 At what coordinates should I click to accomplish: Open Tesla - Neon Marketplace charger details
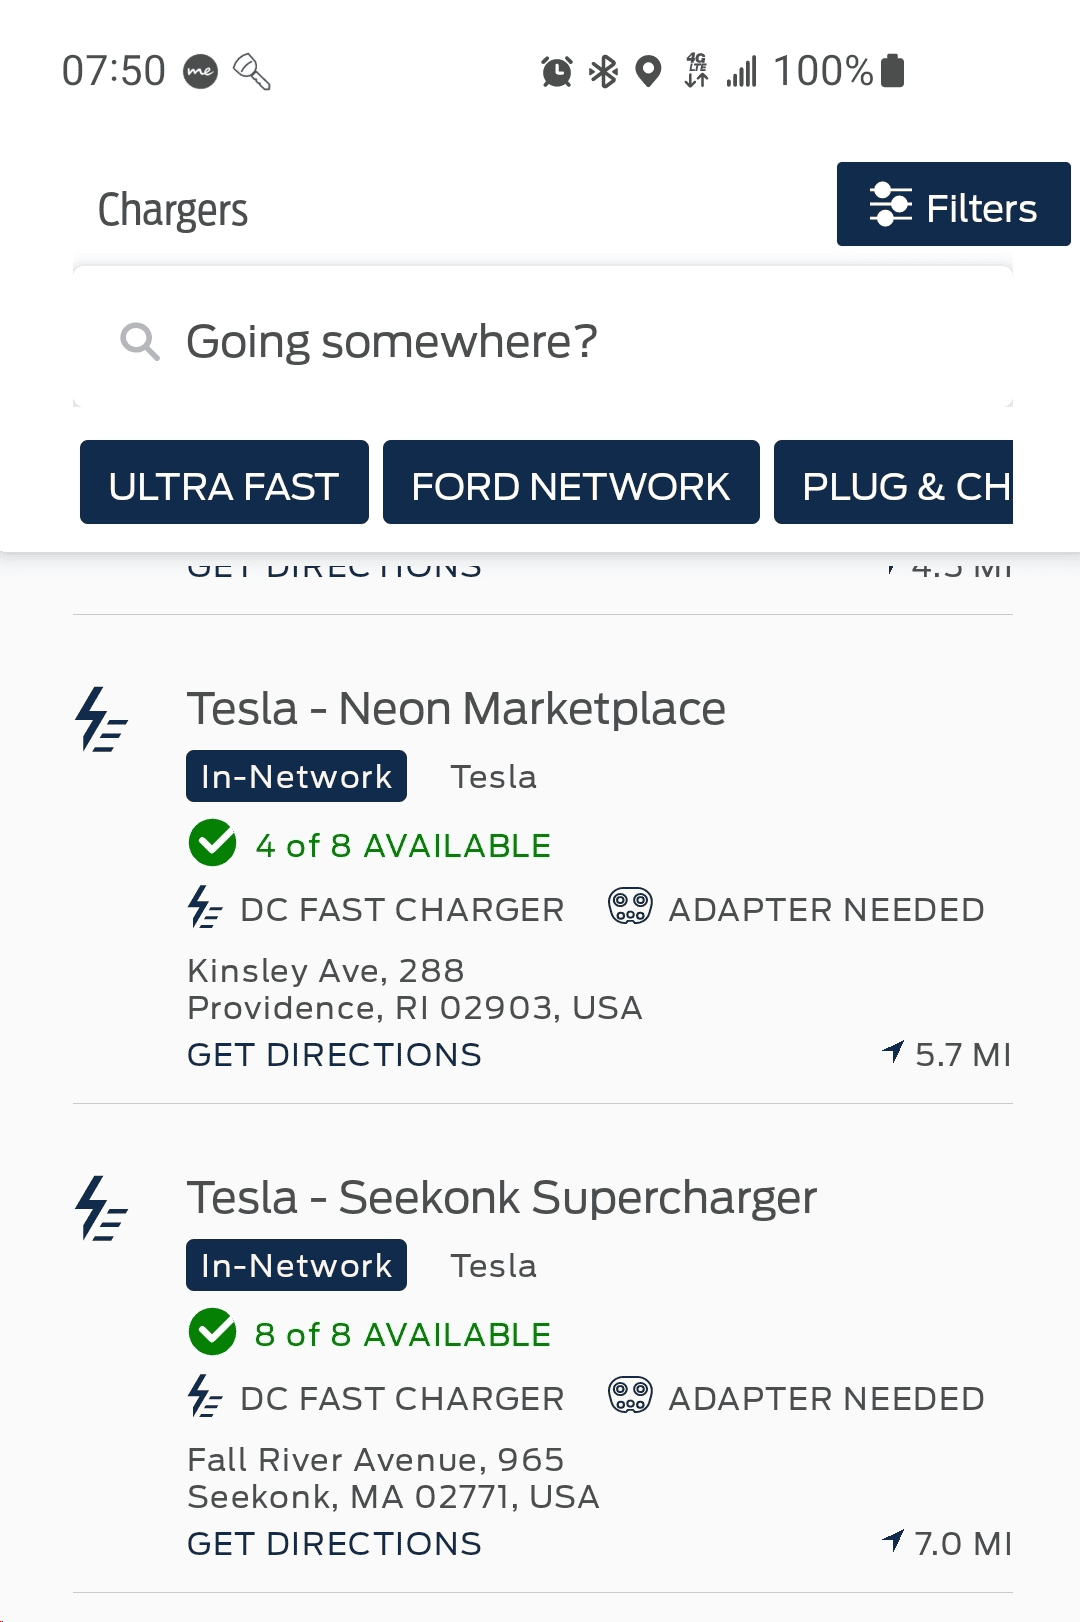click(x=456, y=709)
